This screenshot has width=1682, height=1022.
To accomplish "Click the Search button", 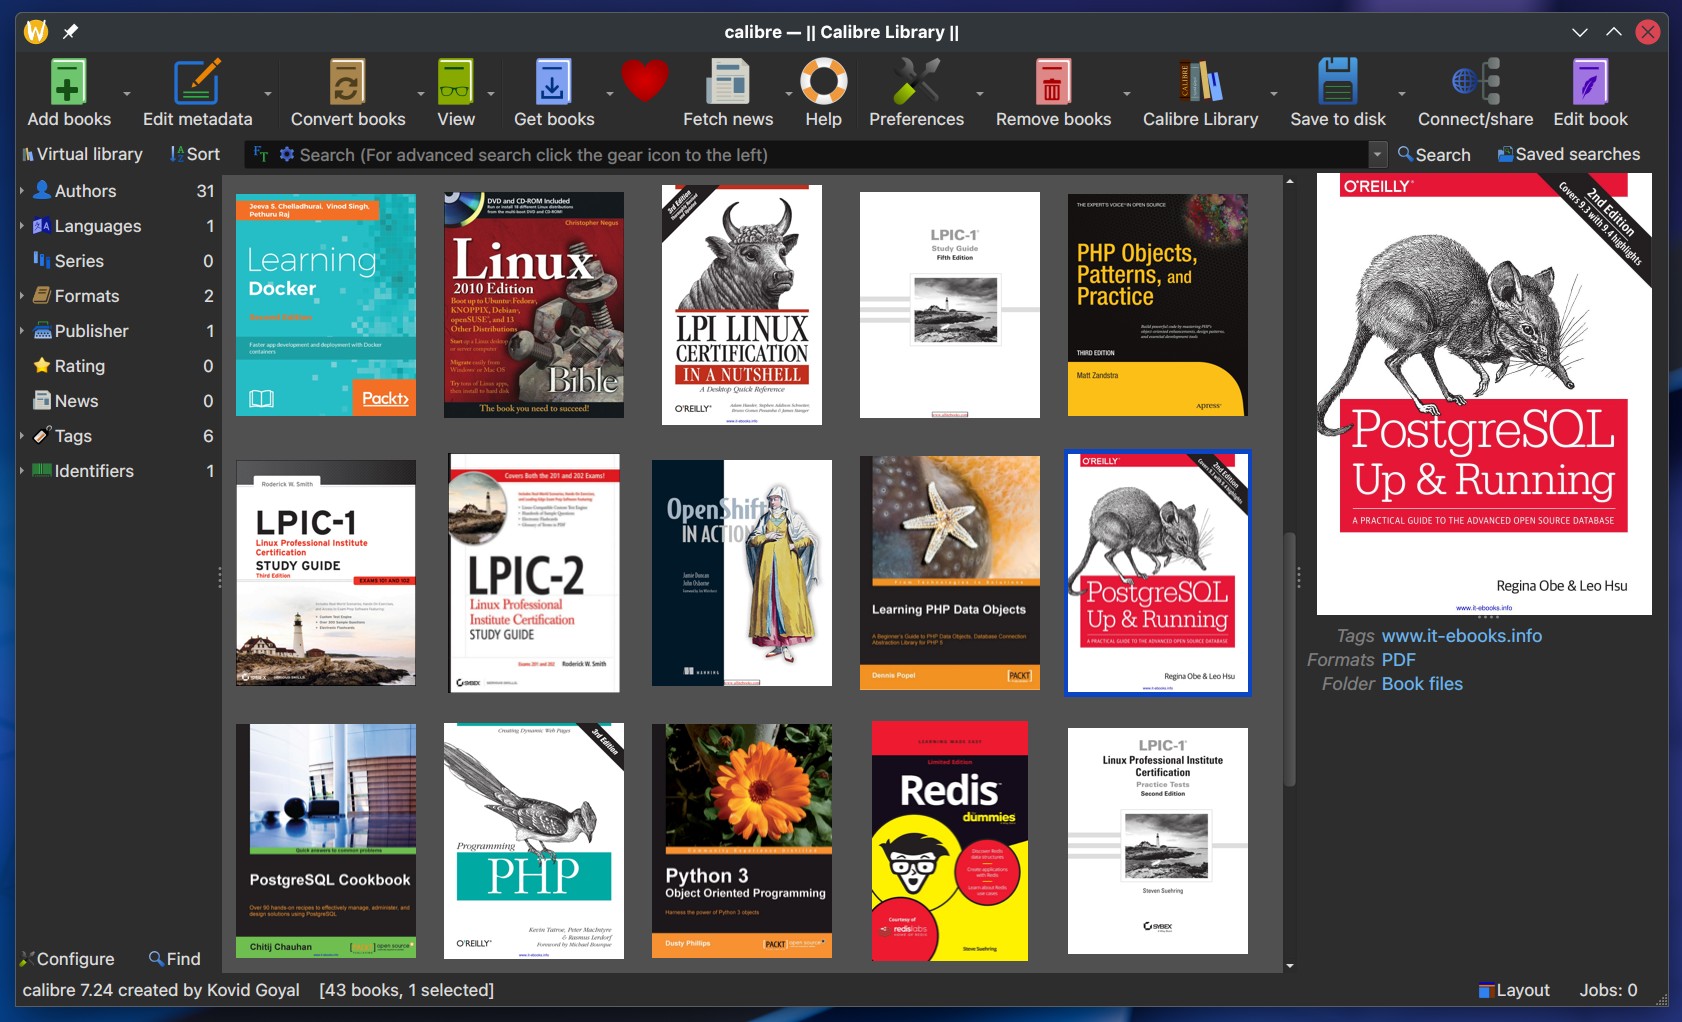I will click(x=1434, y=154).
